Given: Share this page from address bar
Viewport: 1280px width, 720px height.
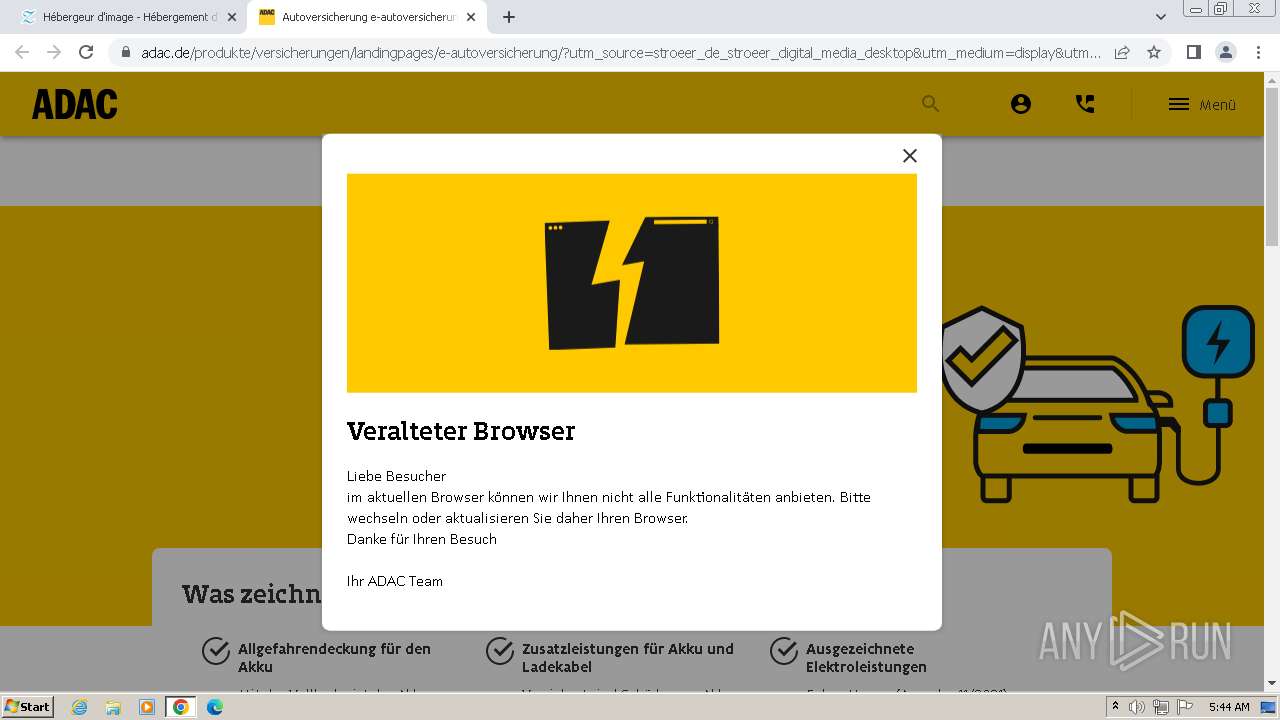Looking at the screenshot, I should pyautogui.click(x=1122, y=52).
